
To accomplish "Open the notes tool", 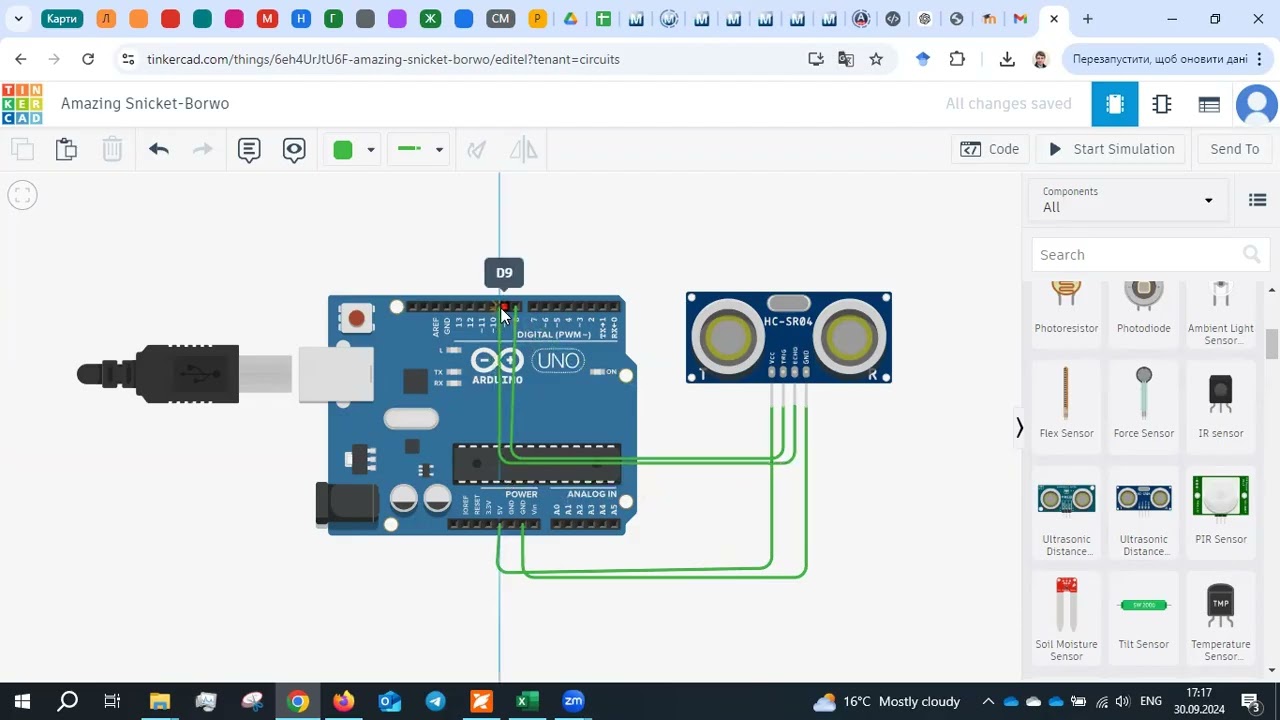I will click(x=249, y=149).
